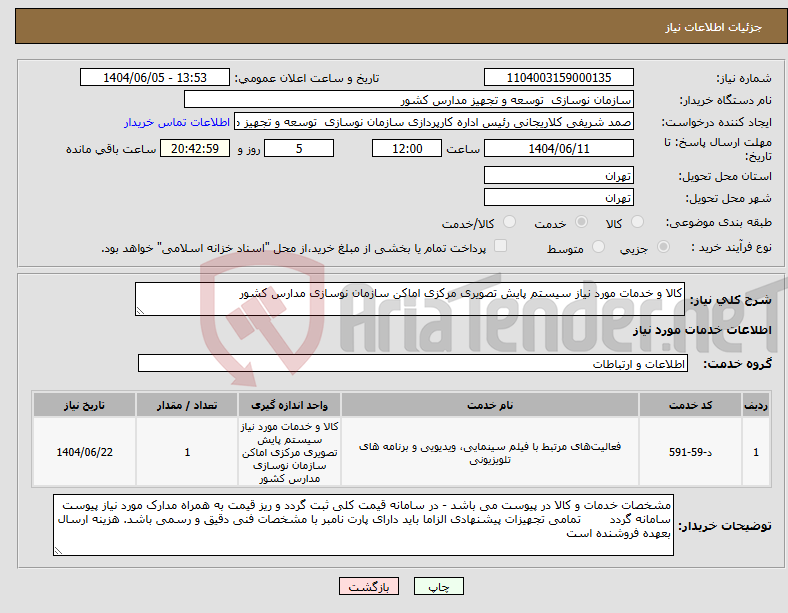Click the گروه خدمت field اطلاعات و ارتباطات
The image size is (788, 613).
413,363
